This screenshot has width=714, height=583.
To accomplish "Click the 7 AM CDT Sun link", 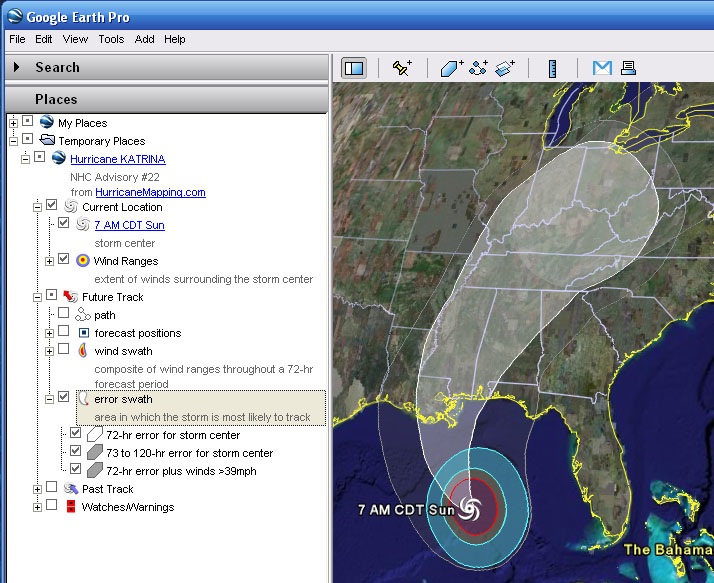I will tap(130, 225).
